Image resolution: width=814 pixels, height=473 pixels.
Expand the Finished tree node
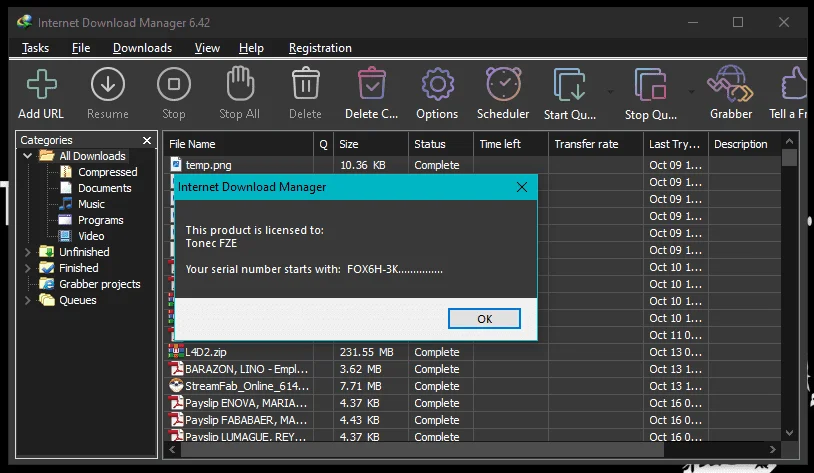28,268
